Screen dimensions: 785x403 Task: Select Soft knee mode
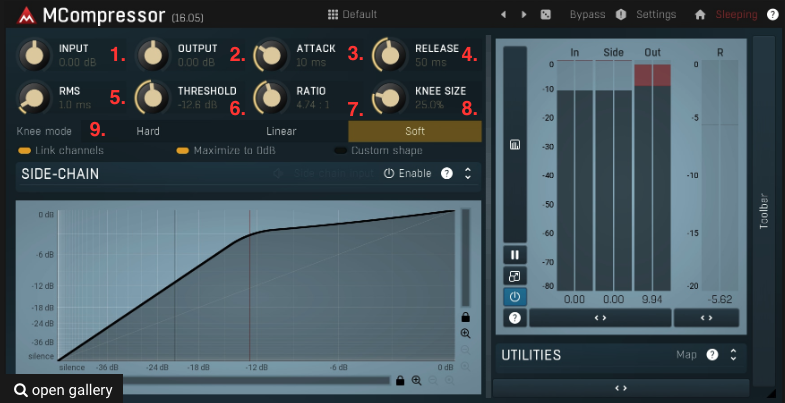(415, 131)
